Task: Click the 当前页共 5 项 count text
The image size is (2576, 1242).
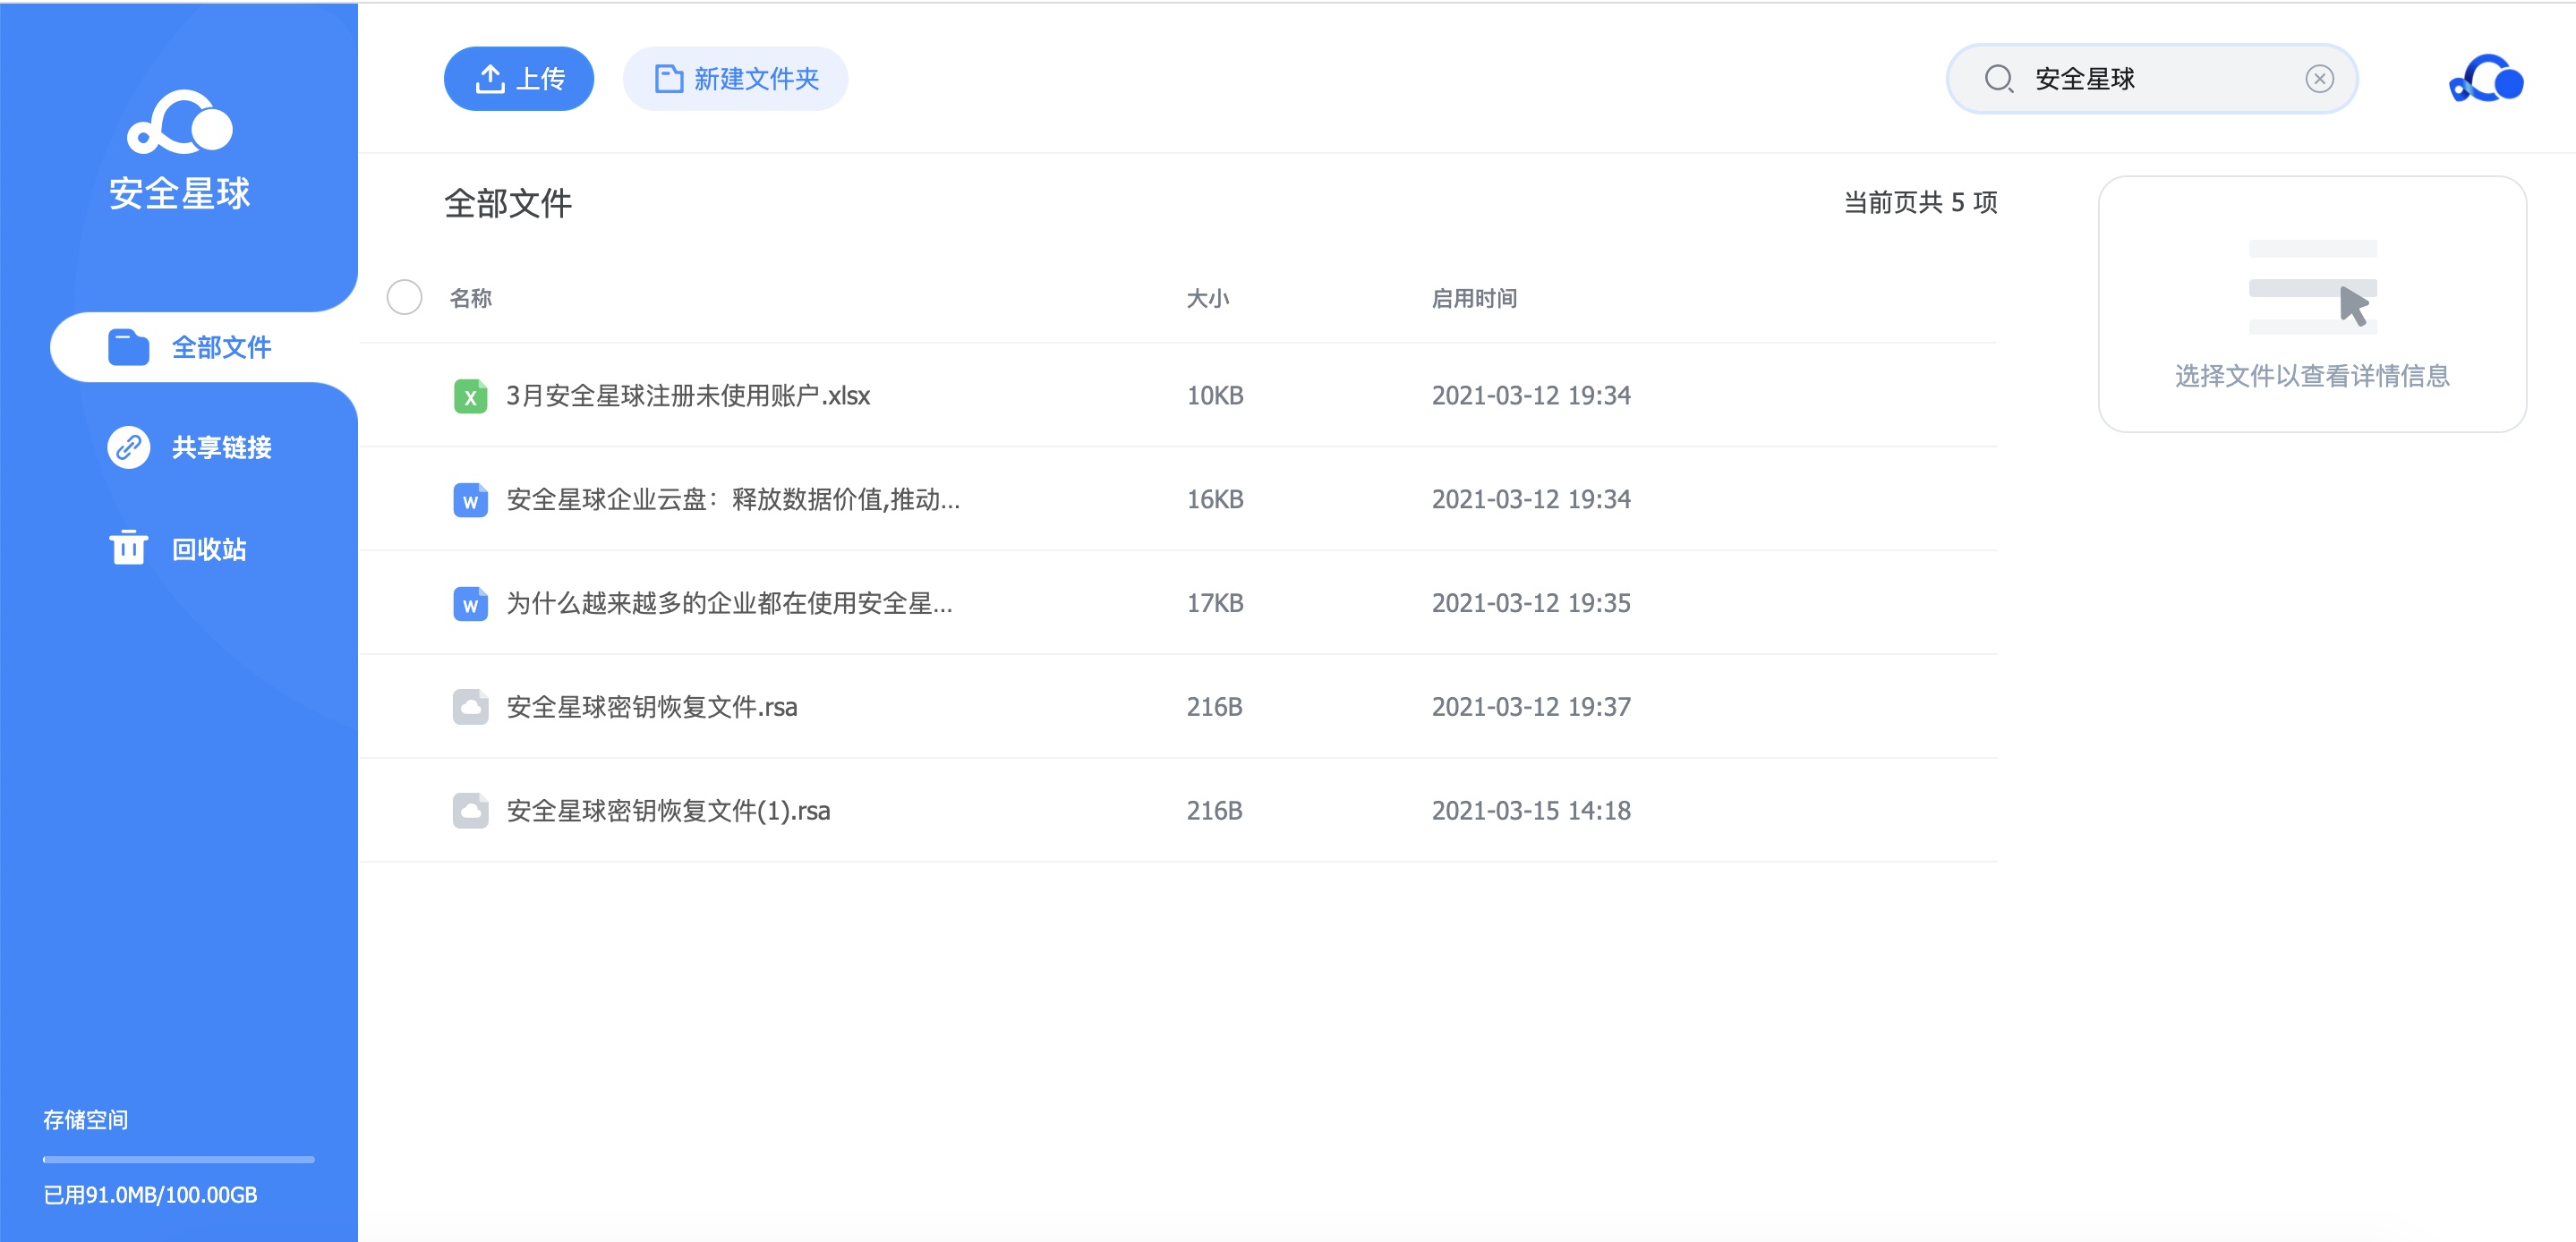Action: [1920, 203]
